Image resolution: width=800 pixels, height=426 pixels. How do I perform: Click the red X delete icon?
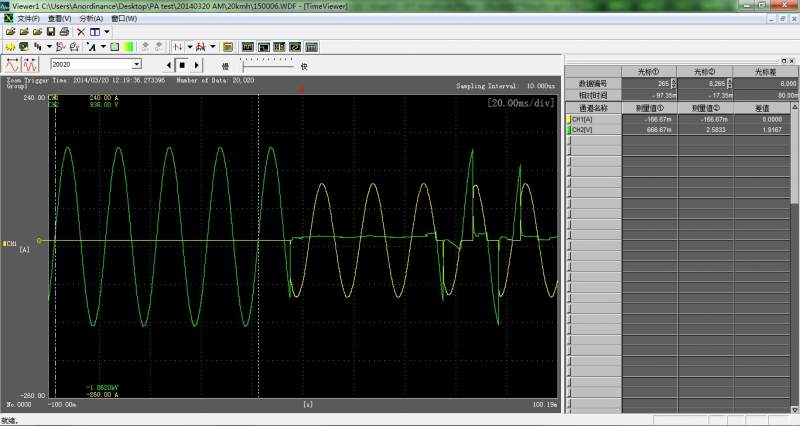[x=81, y=32]
